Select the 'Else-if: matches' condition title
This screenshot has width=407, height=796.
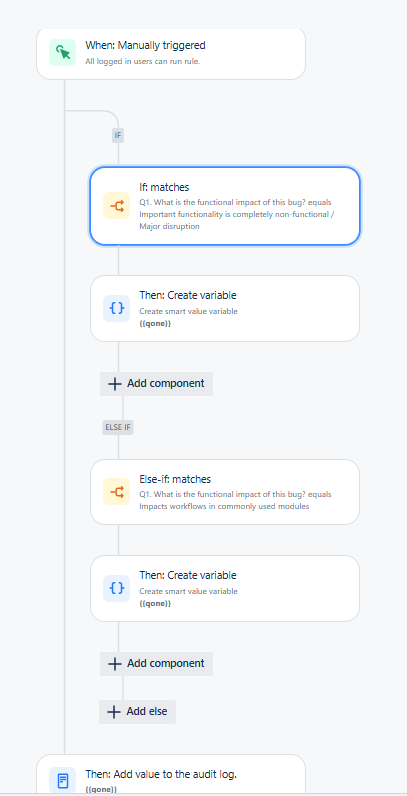(x=175, y=479)
